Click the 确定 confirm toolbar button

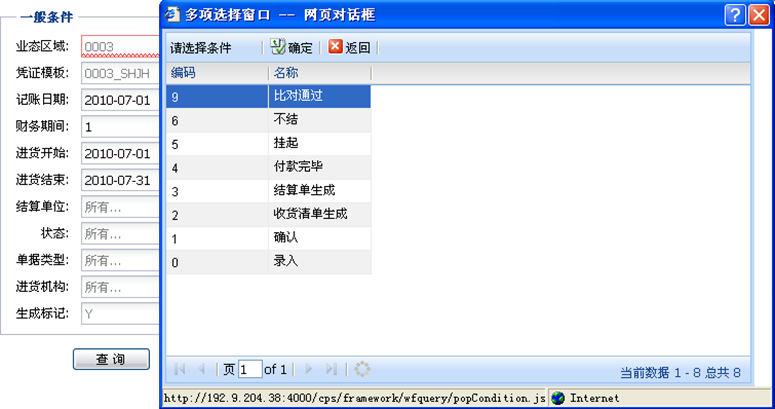(291, 48)
